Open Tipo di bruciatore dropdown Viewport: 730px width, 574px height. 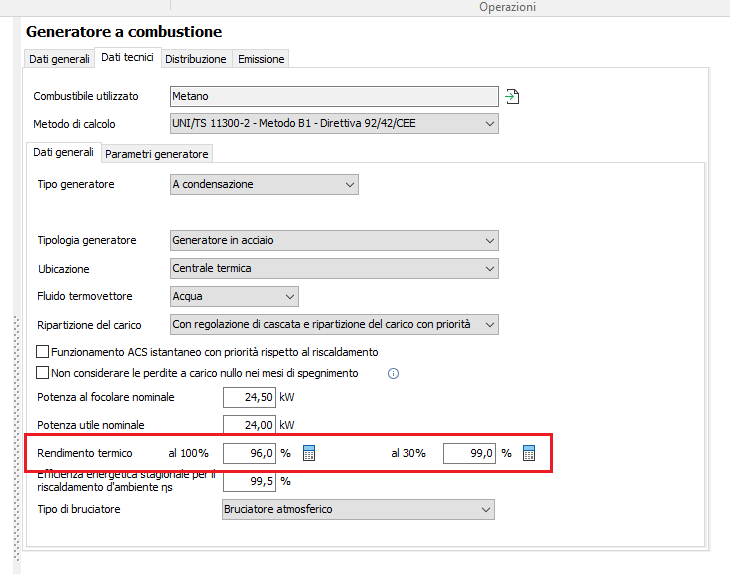tap(358, 509)
